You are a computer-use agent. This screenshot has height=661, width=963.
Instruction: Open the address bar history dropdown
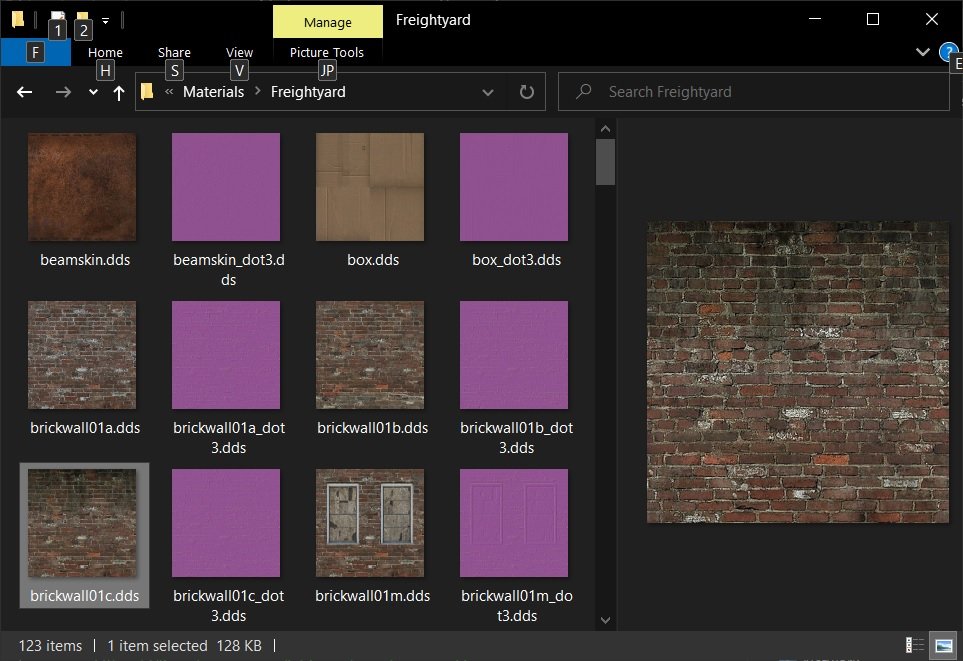488,92
